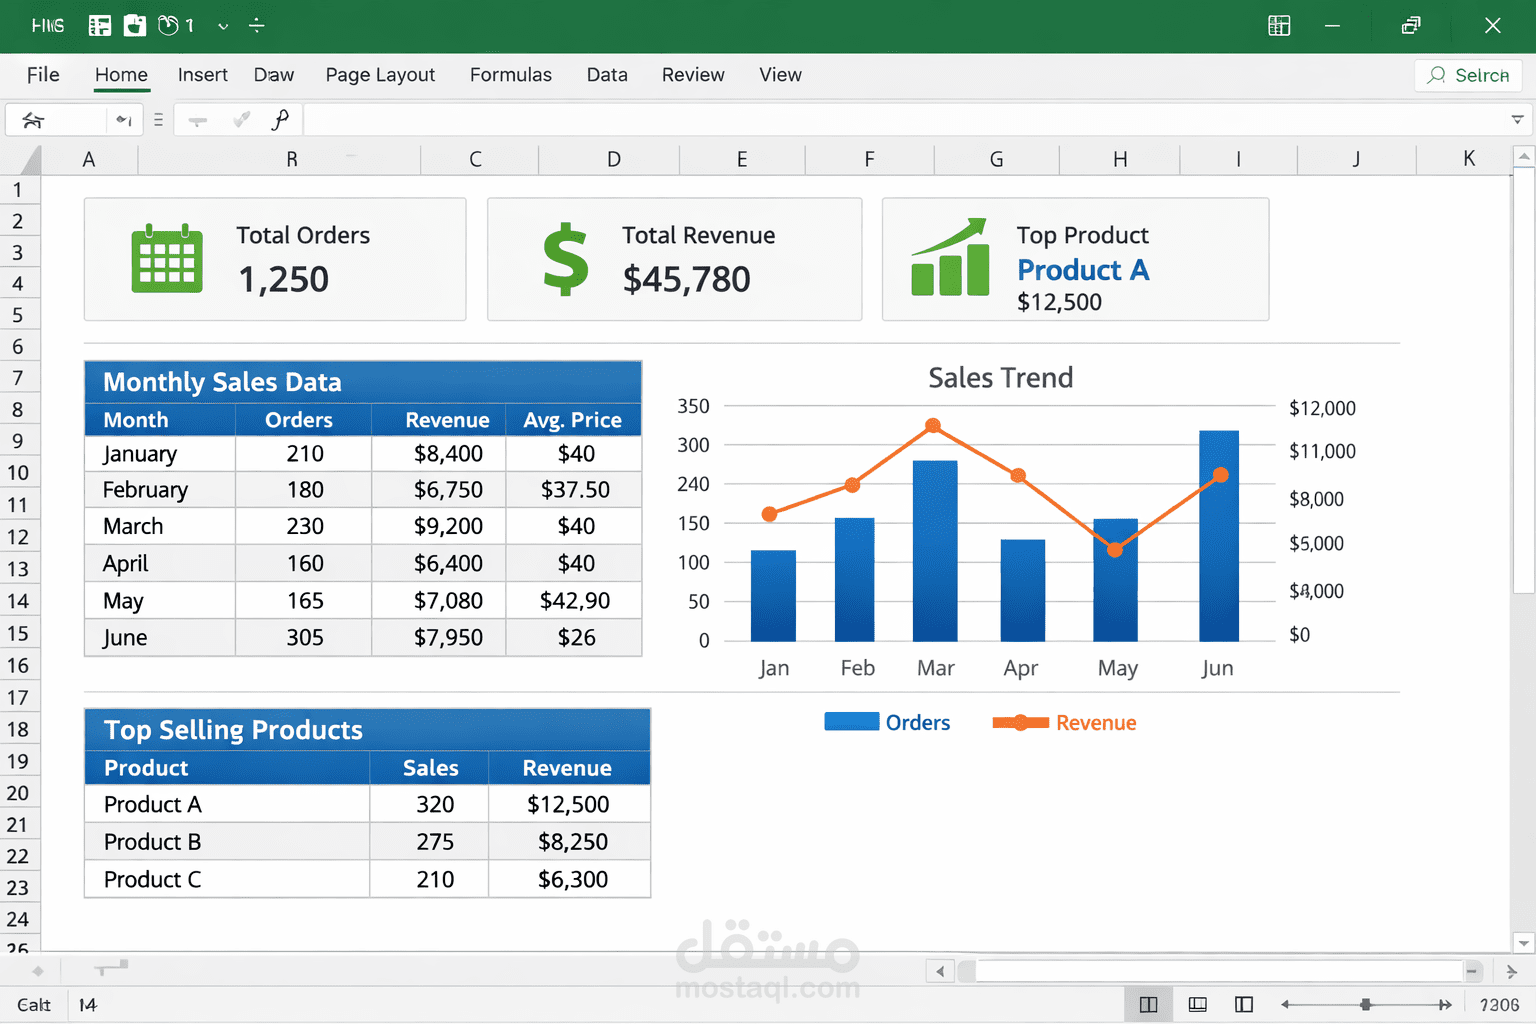
Task: Select the Product B cell
Action: click(227, 842)
